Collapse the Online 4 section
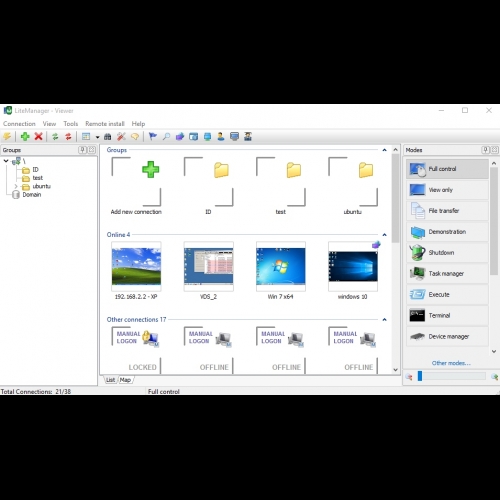The height and width of the screenshot is (500, 500). pos(384,235)
